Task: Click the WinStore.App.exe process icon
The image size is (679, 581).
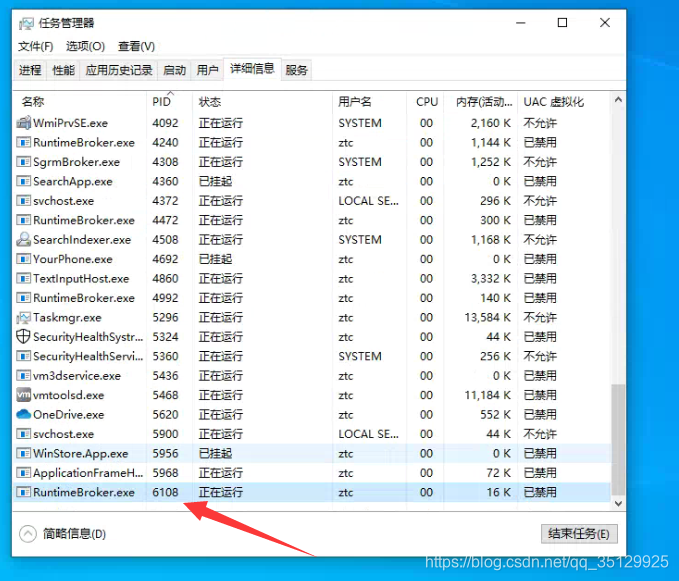Action: [23, 453]
